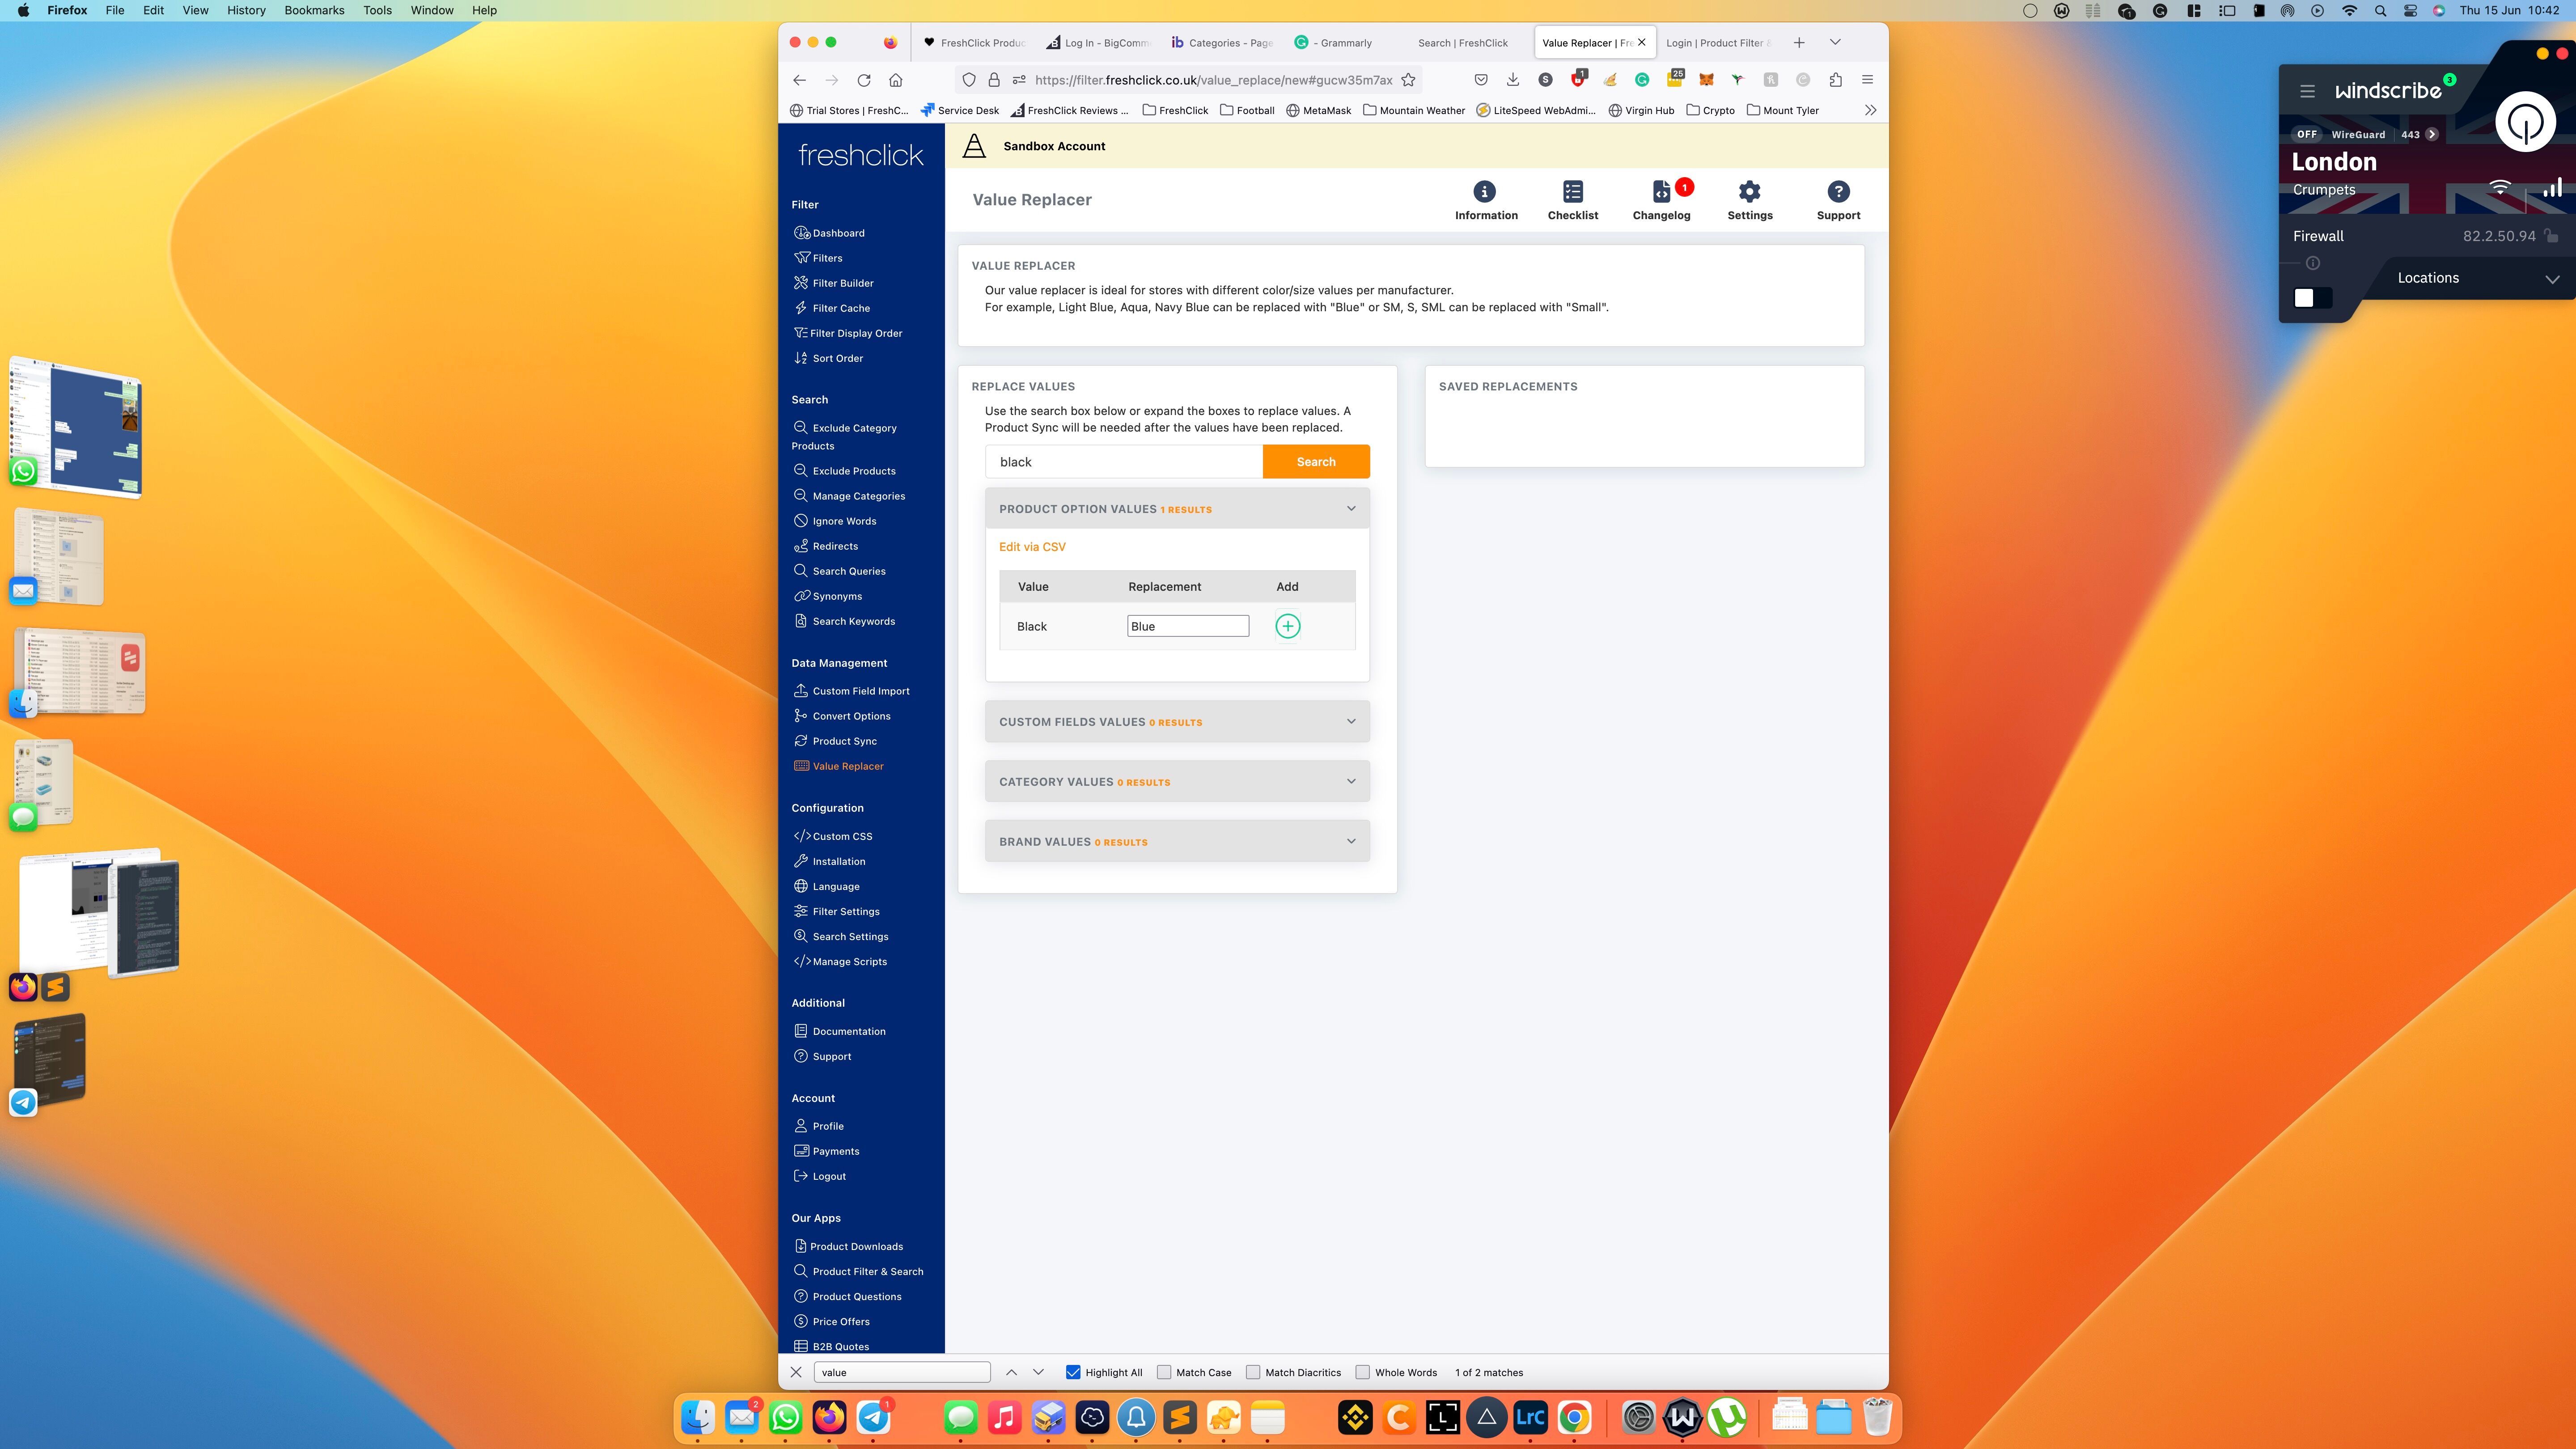The width and height of the screenshot is (2576, 1449).
Task: Open the Changelog with notification badge
Action: click(x=1661, y=199)
